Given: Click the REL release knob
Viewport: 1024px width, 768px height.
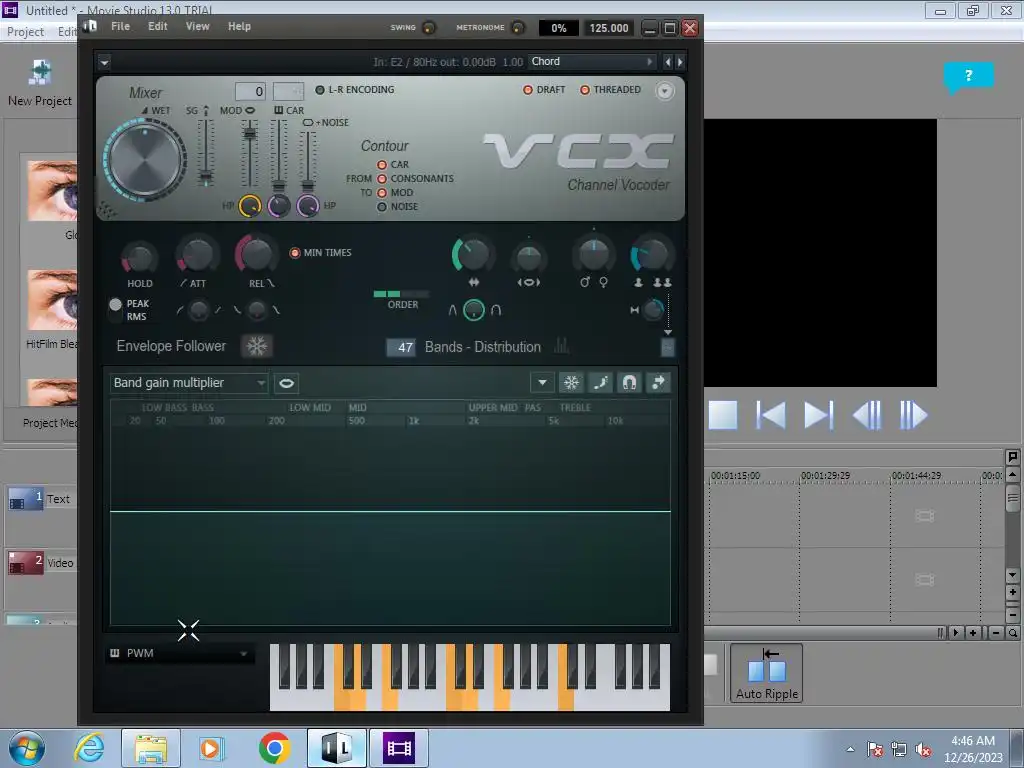Looking at the screenshot, I should [x=255, y=254].
